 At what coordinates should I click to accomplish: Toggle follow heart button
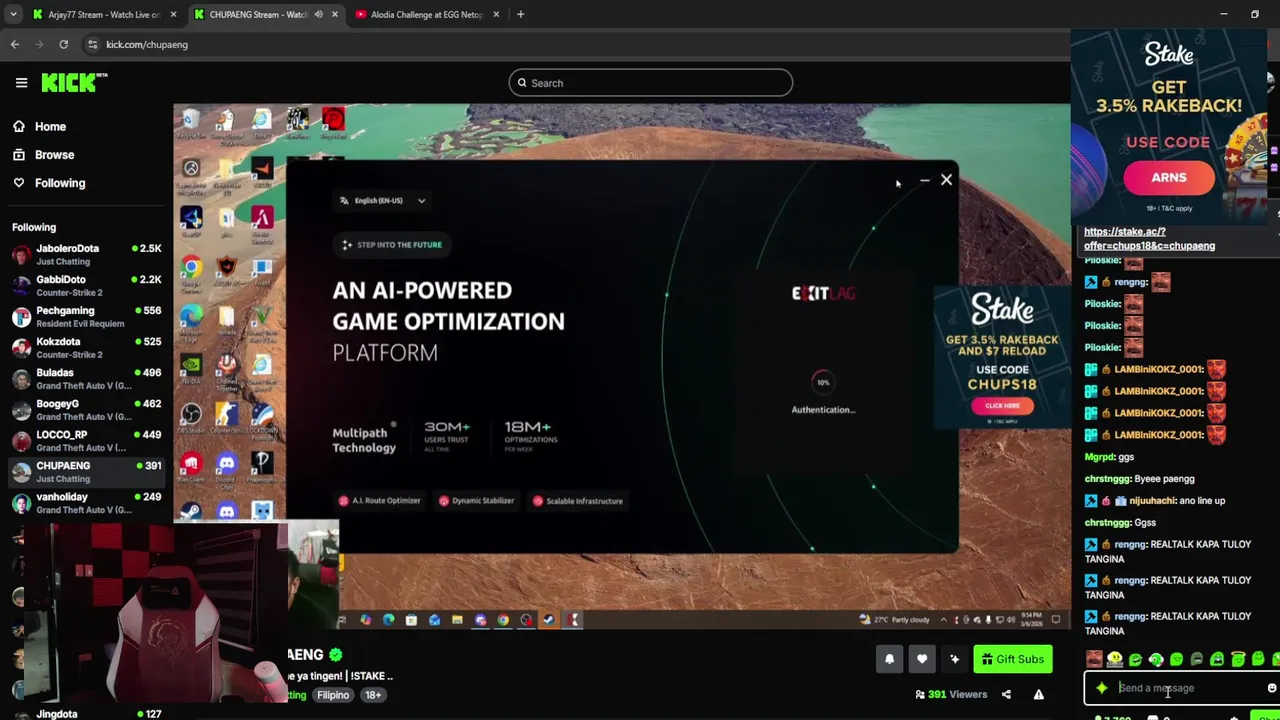(922, 659)
